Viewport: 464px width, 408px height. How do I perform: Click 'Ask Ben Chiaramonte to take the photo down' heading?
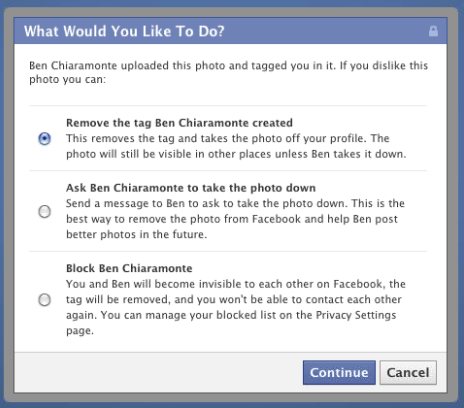191,188
